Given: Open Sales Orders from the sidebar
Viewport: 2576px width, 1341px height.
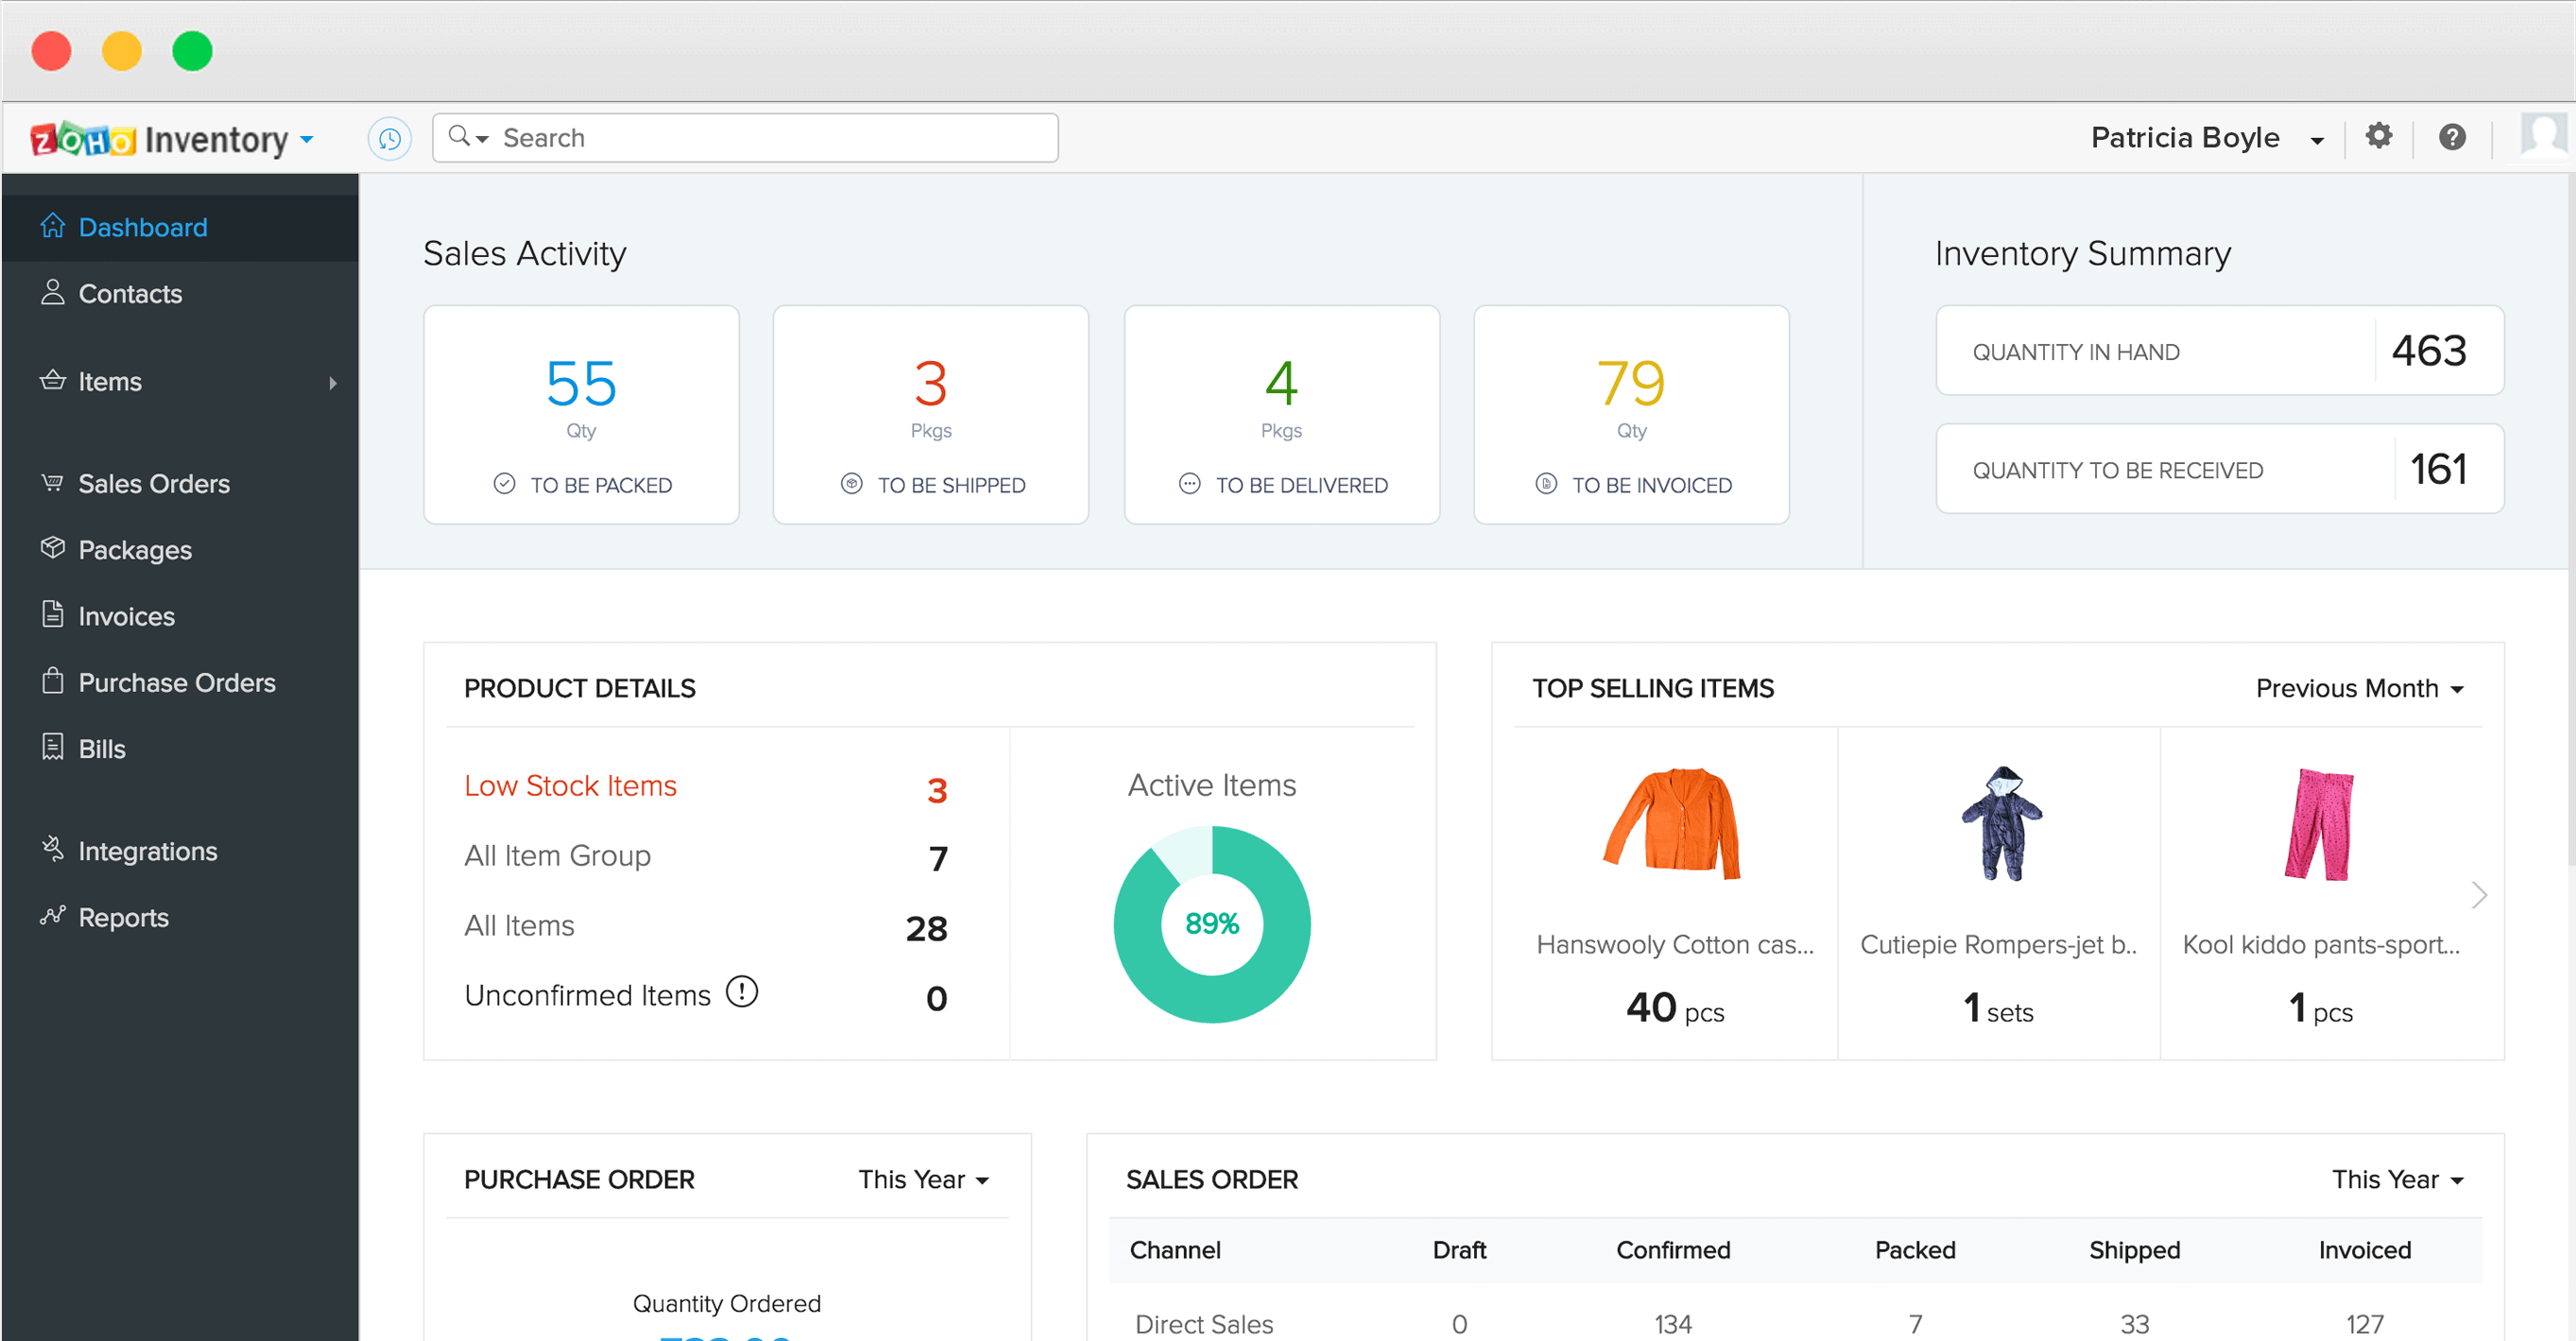Looking at the screenshot, I should 153,483.
